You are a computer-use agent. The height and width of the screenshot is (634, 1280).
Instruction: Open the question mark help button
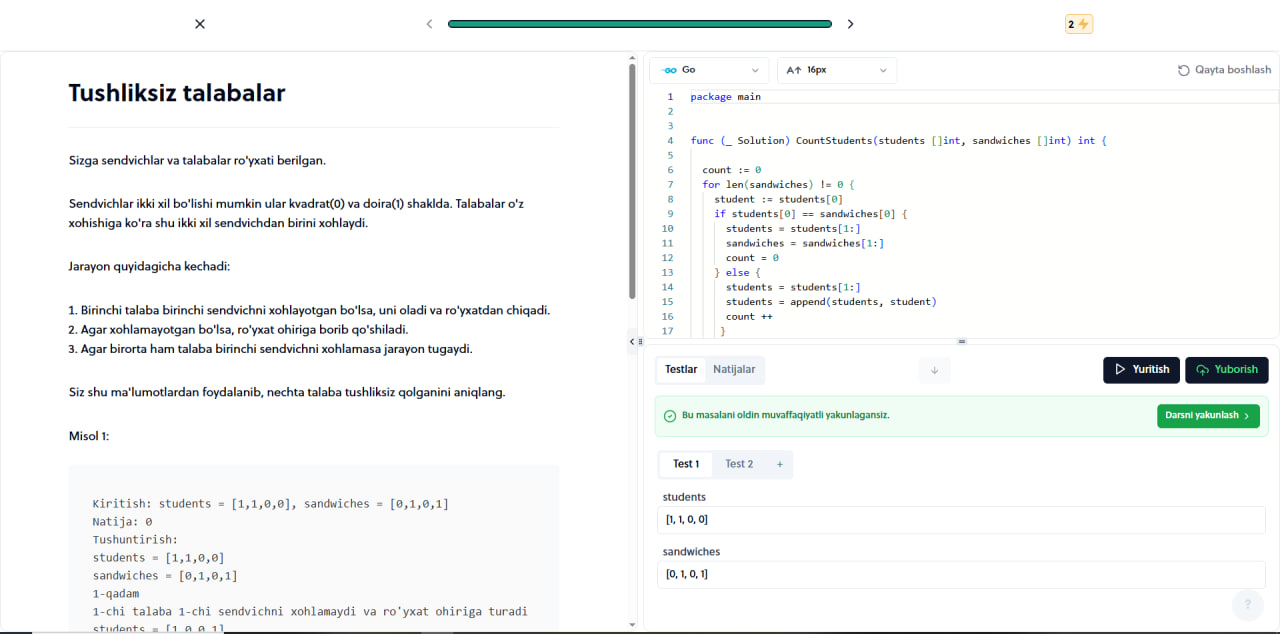1248,604
